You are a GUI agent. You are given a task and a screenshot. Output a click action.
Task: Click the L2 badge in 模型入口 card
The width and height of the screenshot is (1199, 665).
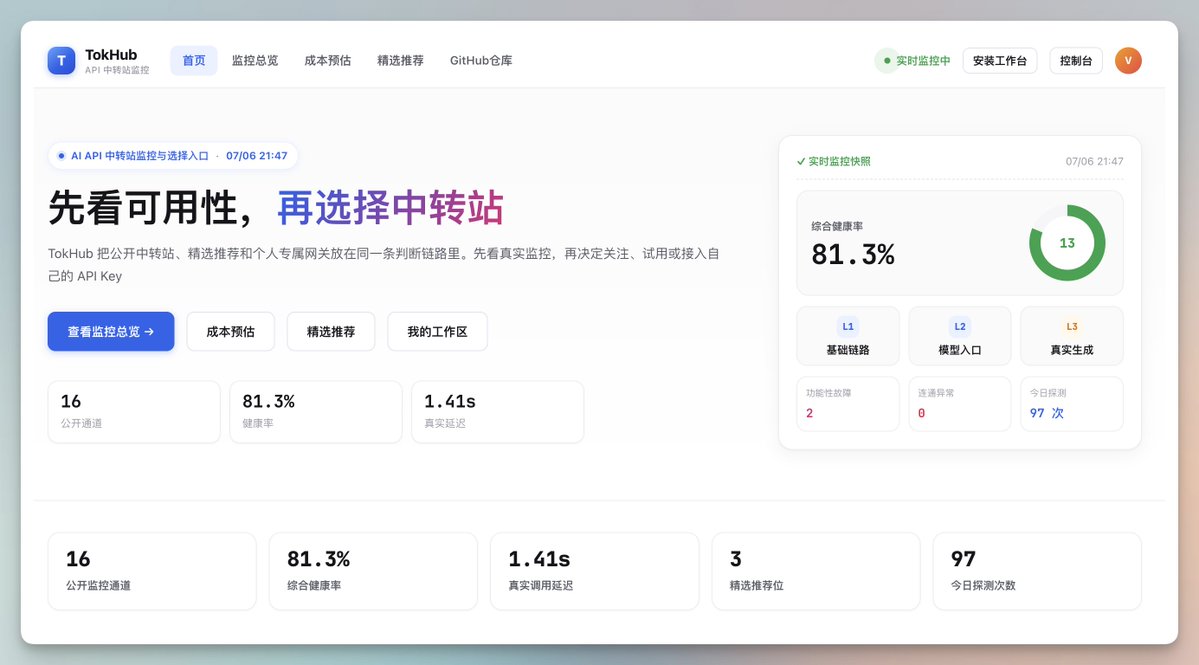click(960, 326)
